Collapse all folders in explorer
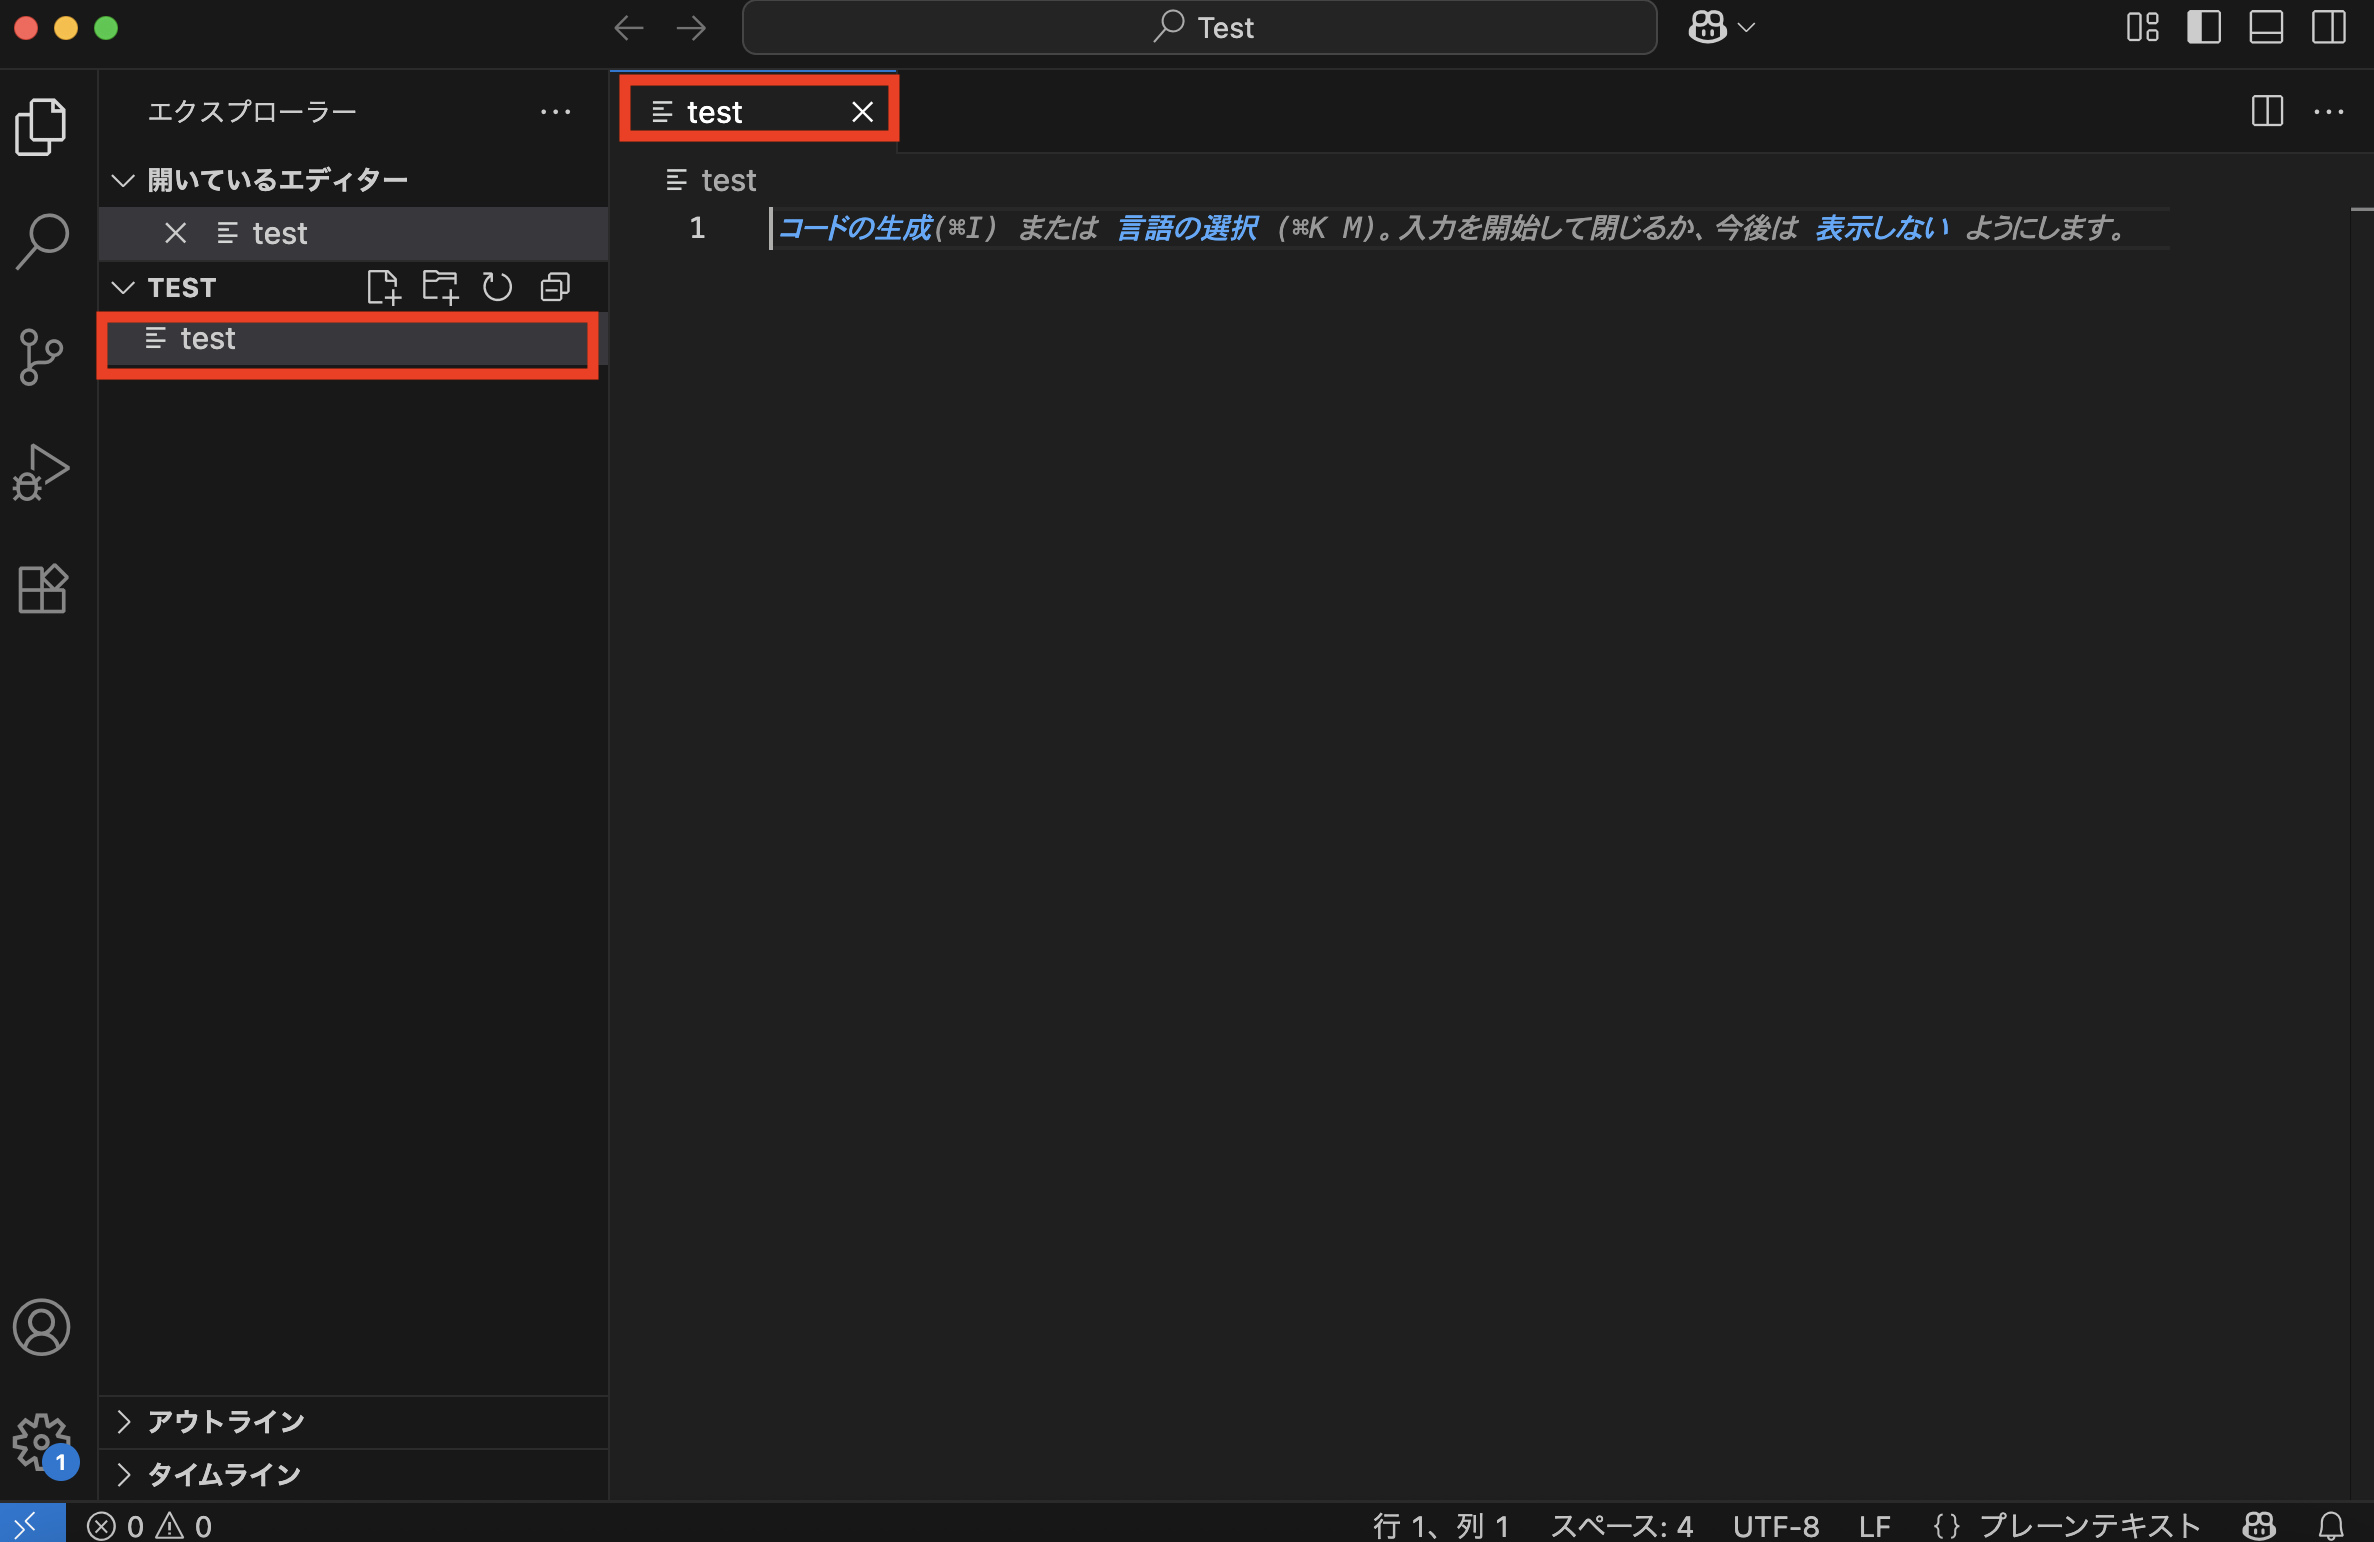 (x=555, y=288)
